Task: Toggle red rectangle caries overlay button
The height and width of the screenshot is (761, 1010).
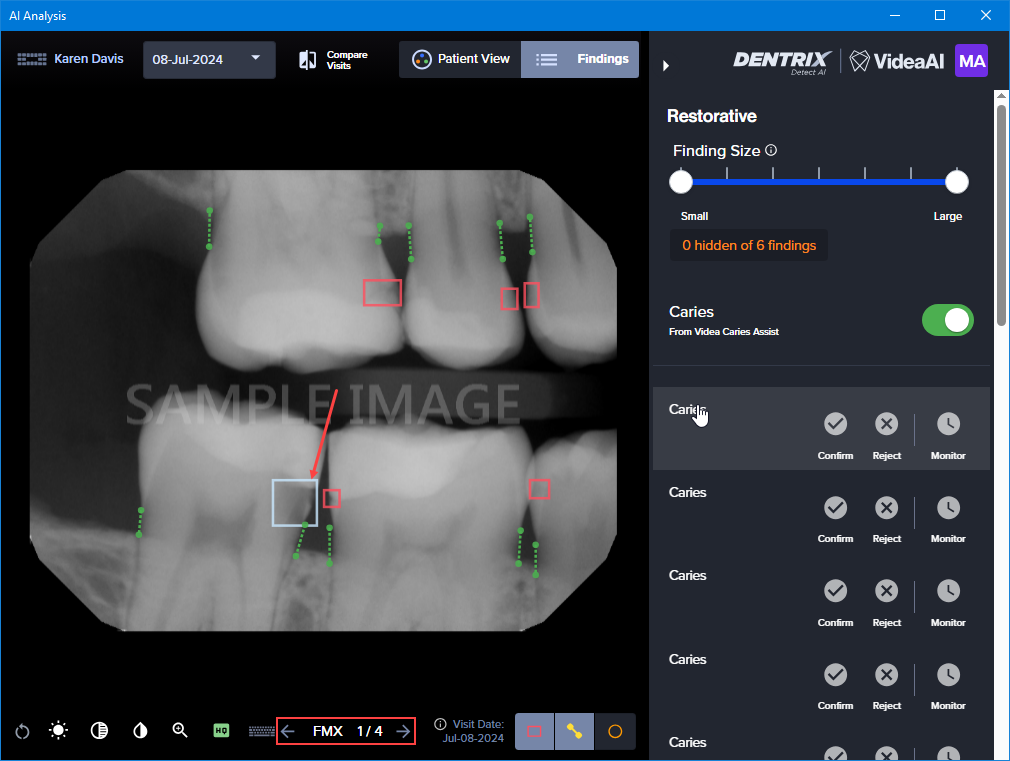Action: coord(535,731)
